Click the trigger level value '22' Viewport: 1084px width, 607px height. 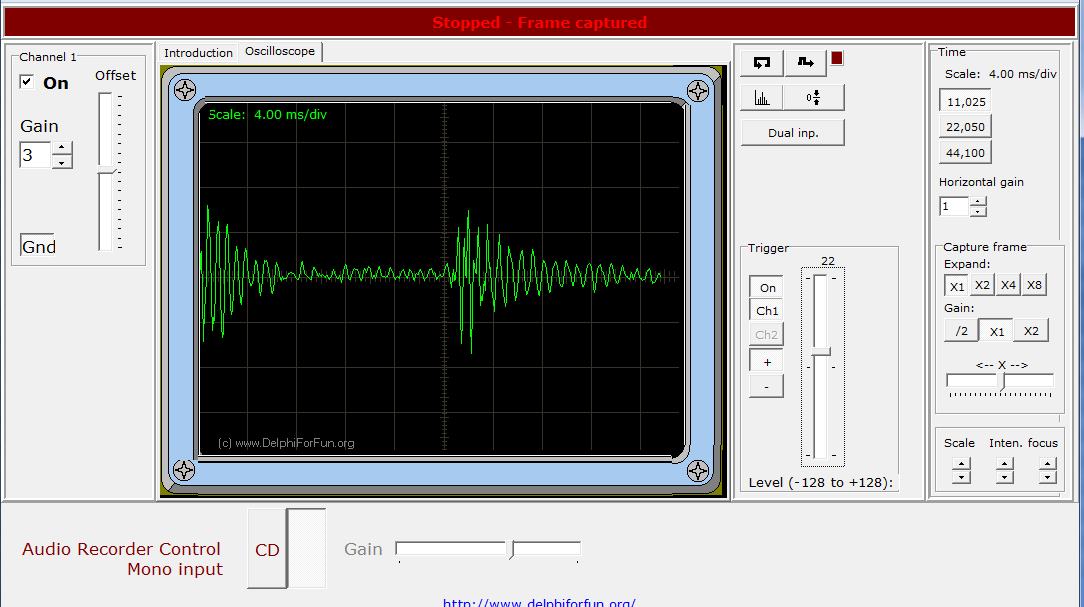(828, 261)
